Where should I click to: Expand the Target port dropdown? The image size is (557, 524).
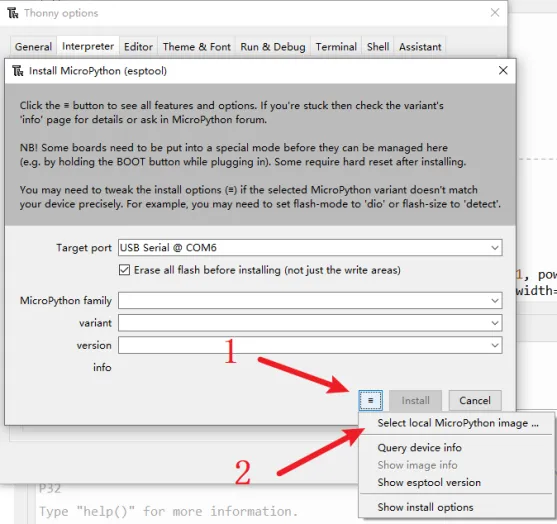(x=495, y=248)
